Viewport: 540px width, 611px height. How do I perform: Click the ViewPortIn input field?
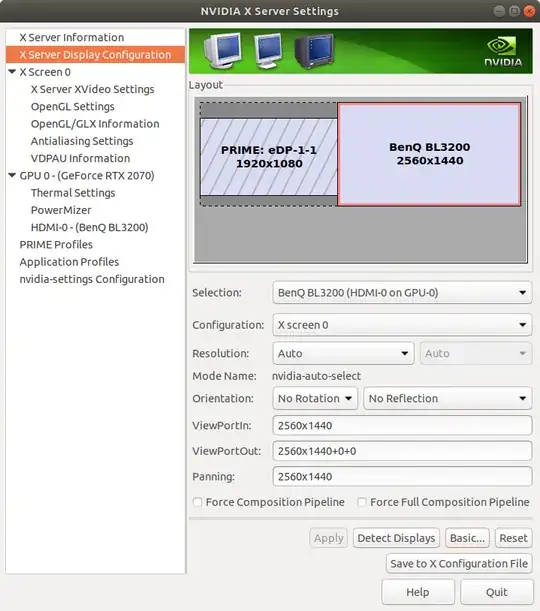pos(402,425)
